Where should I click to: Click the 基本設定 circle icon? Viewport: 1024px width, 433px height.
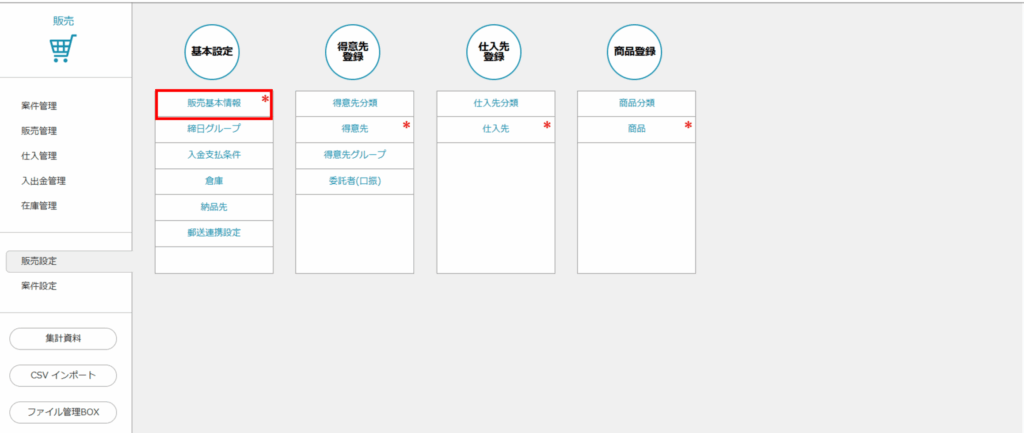click(x=213, y=51)
